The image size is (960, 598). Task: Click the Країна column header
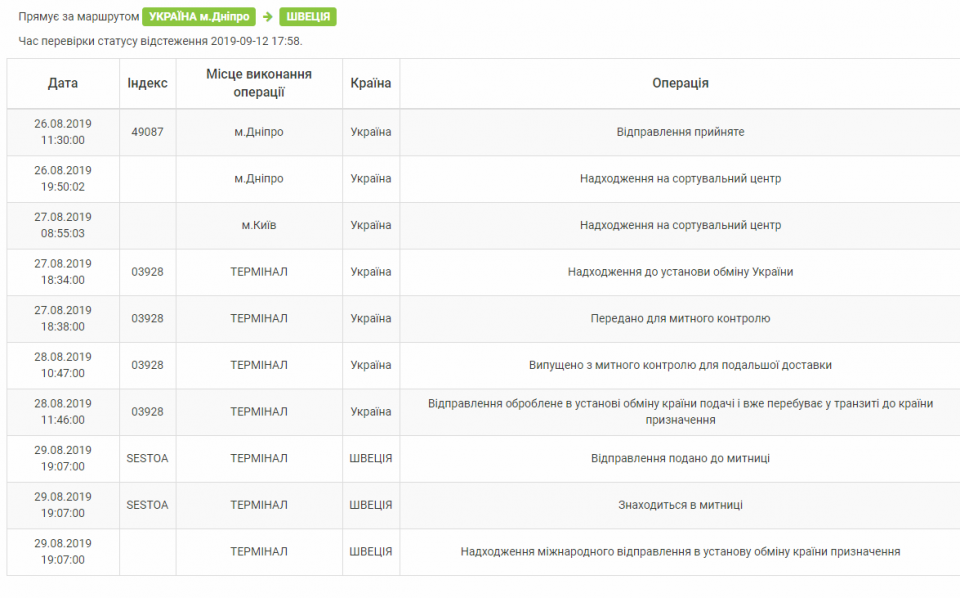click(371, 83)
